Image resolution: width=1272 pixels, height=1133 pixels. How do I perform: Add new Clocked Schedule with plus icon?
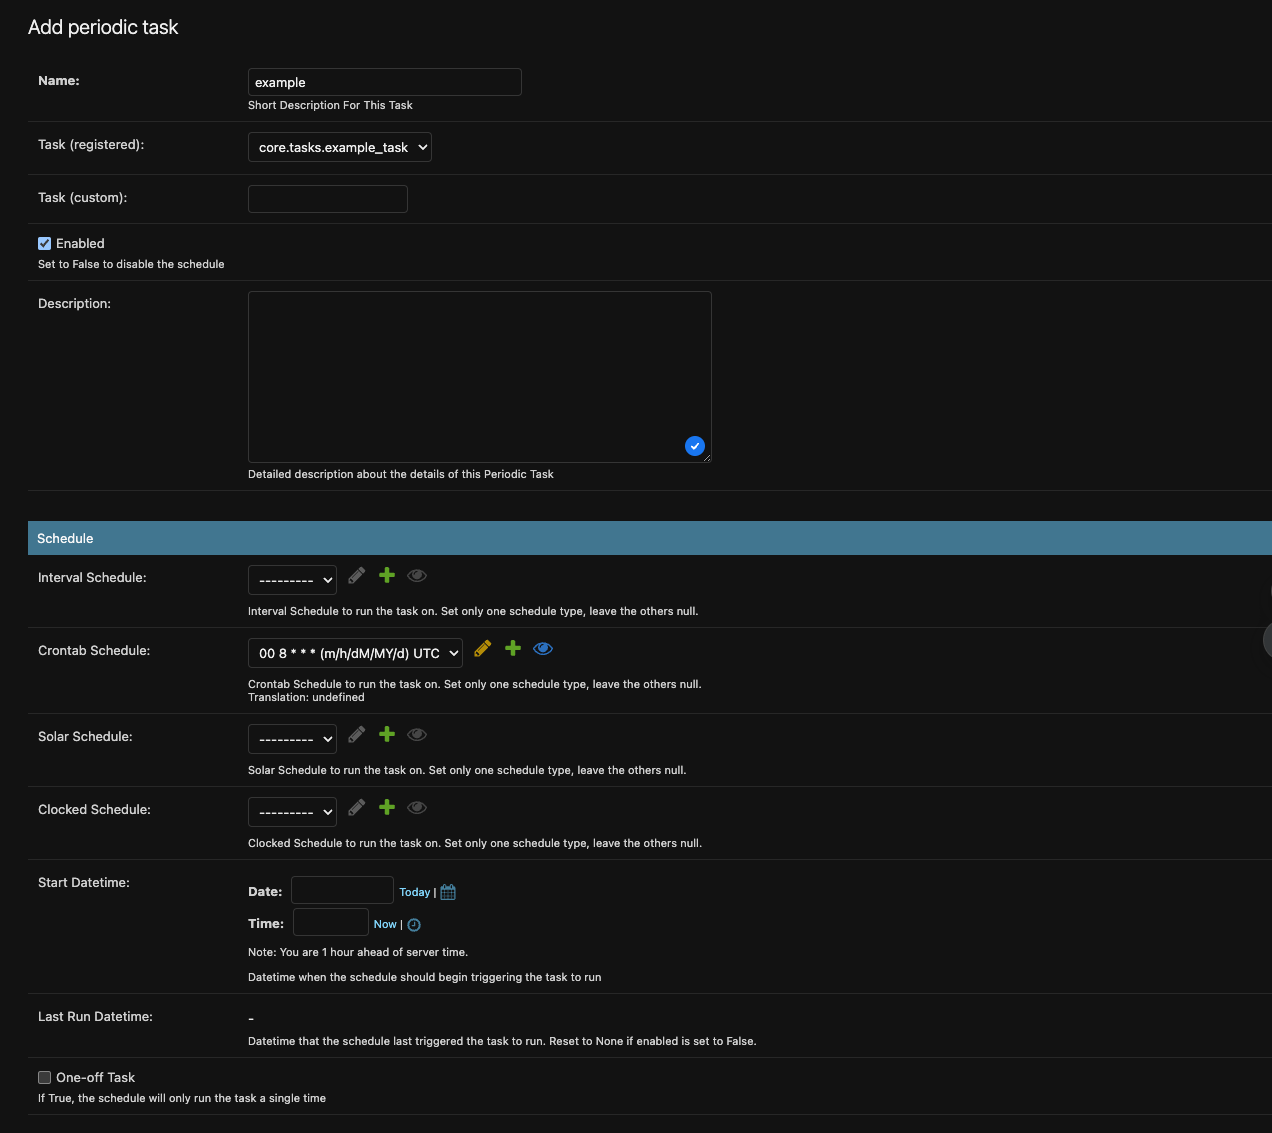(x=387, y=808)
